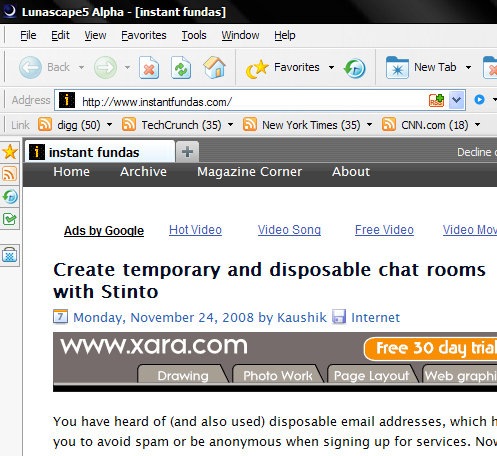Expand the digg (50) feed dropdown
Image resolution: width=497 pixels, height=456 pixels.
[x=109, y=125]
